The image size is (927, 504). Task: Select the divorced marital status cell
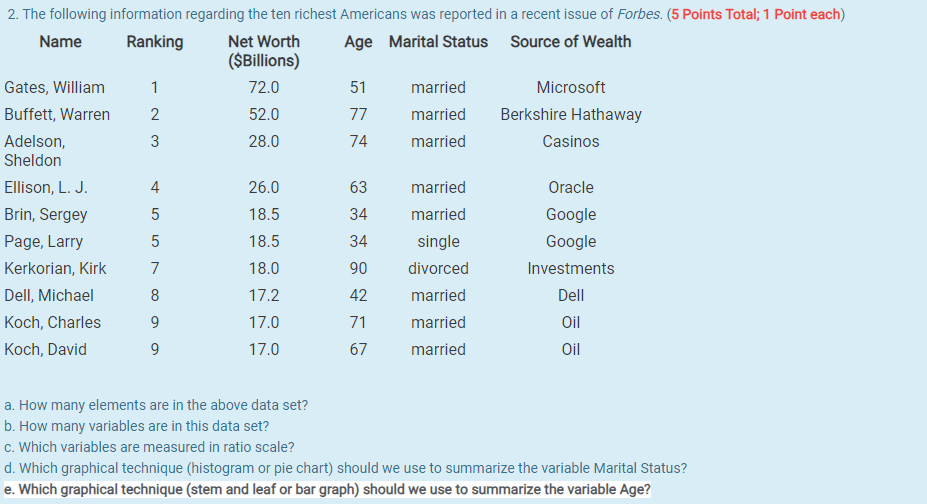[438, 269]
